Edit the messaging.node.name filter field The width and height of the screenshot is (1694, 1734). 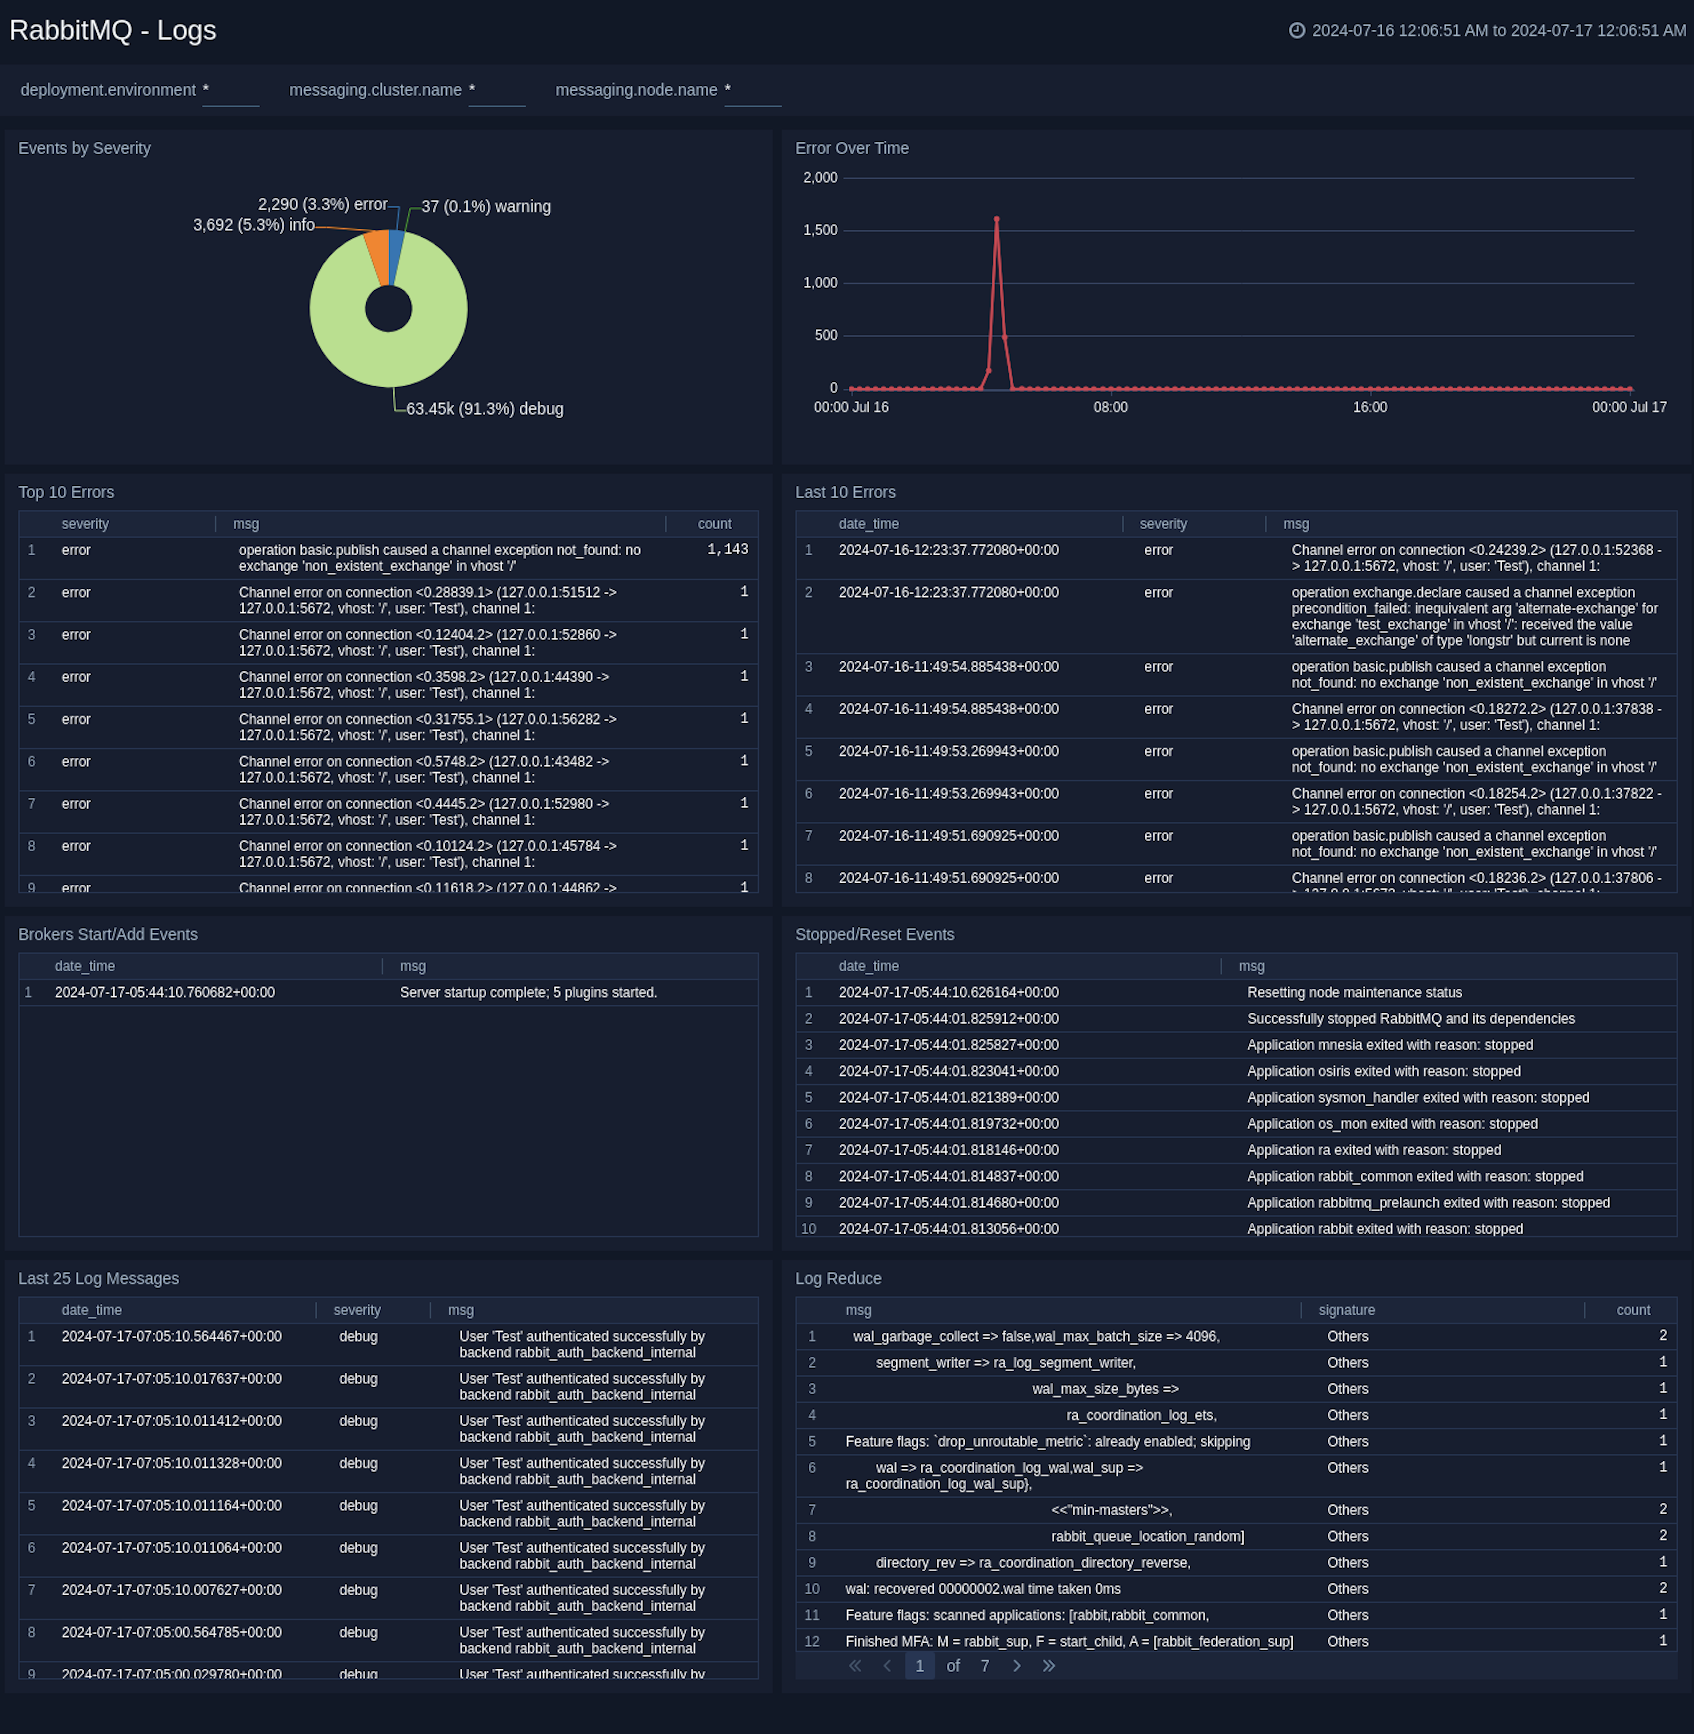coord(753,91)
